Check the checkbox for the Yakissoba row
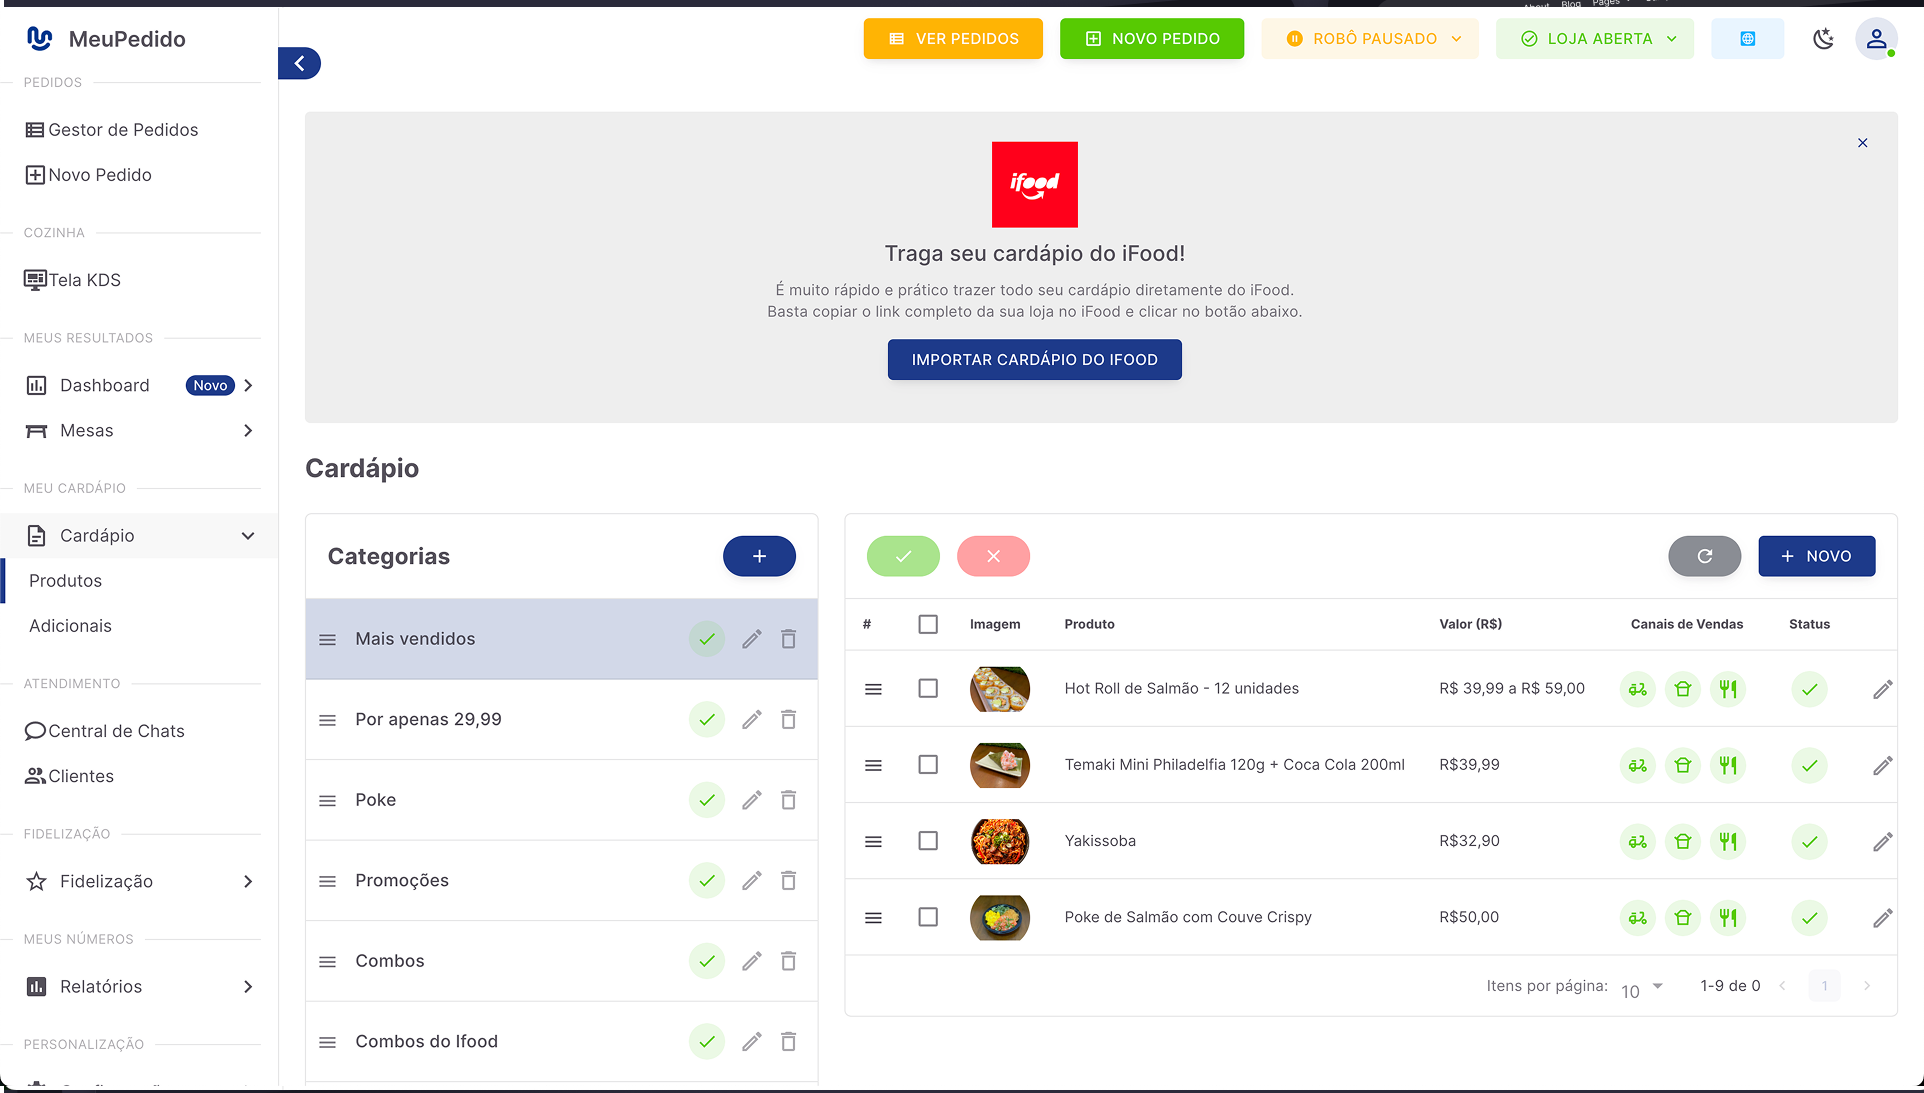Image resolution: width=1924 pixels, height=1093 pixels. [928, 841]
